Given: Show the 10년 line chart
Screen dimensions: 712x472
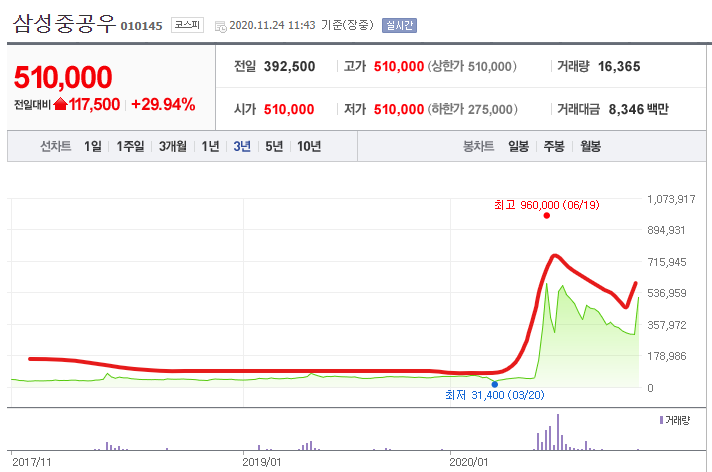Looking at the screenshot, I should (x=309, y=146).
